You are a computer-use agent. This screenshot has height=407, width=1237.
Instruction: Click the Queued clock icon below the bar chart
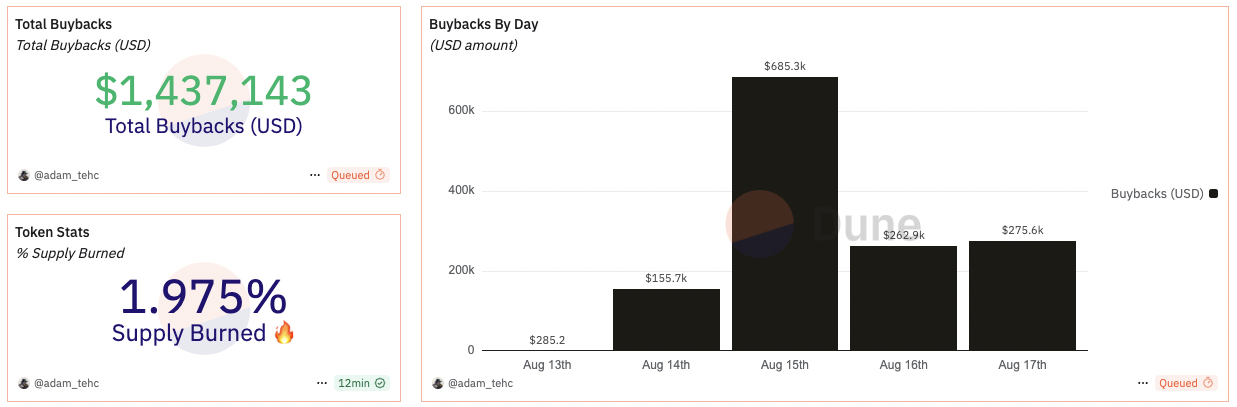click(1208, 383)
